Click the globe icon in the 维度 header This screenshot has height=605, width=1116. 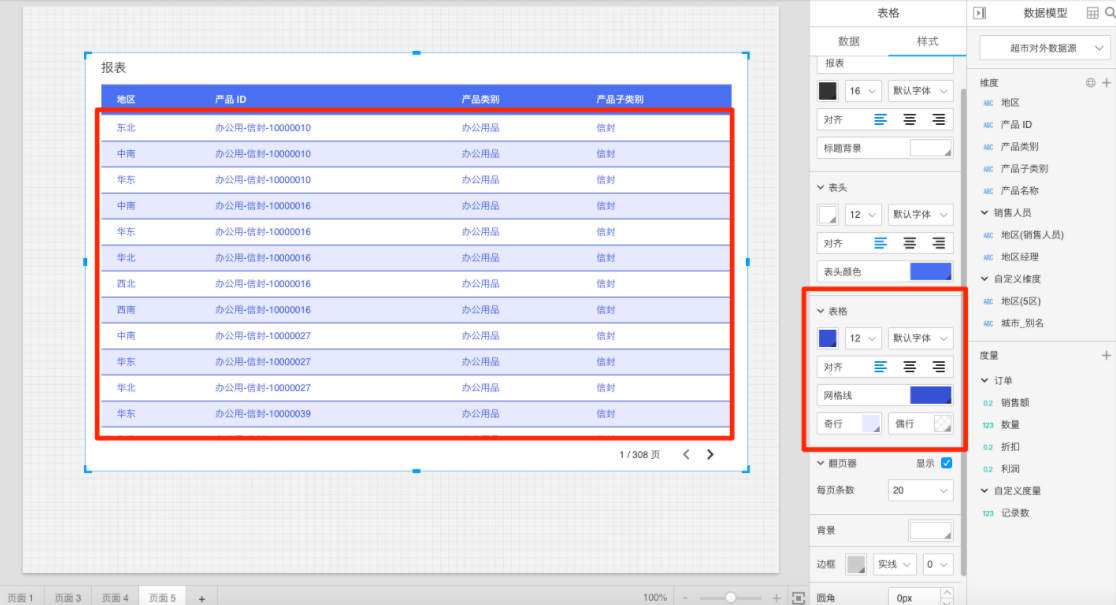[x=1091, y=83]
